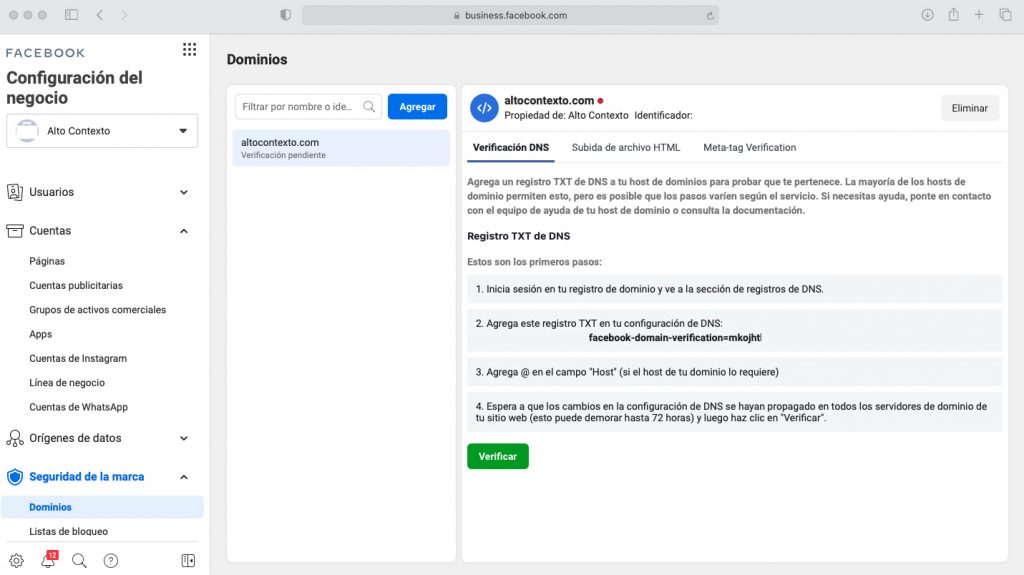Expand the Usuarios section chevron
Viewport: 1024px width, 575px height.
184,192
